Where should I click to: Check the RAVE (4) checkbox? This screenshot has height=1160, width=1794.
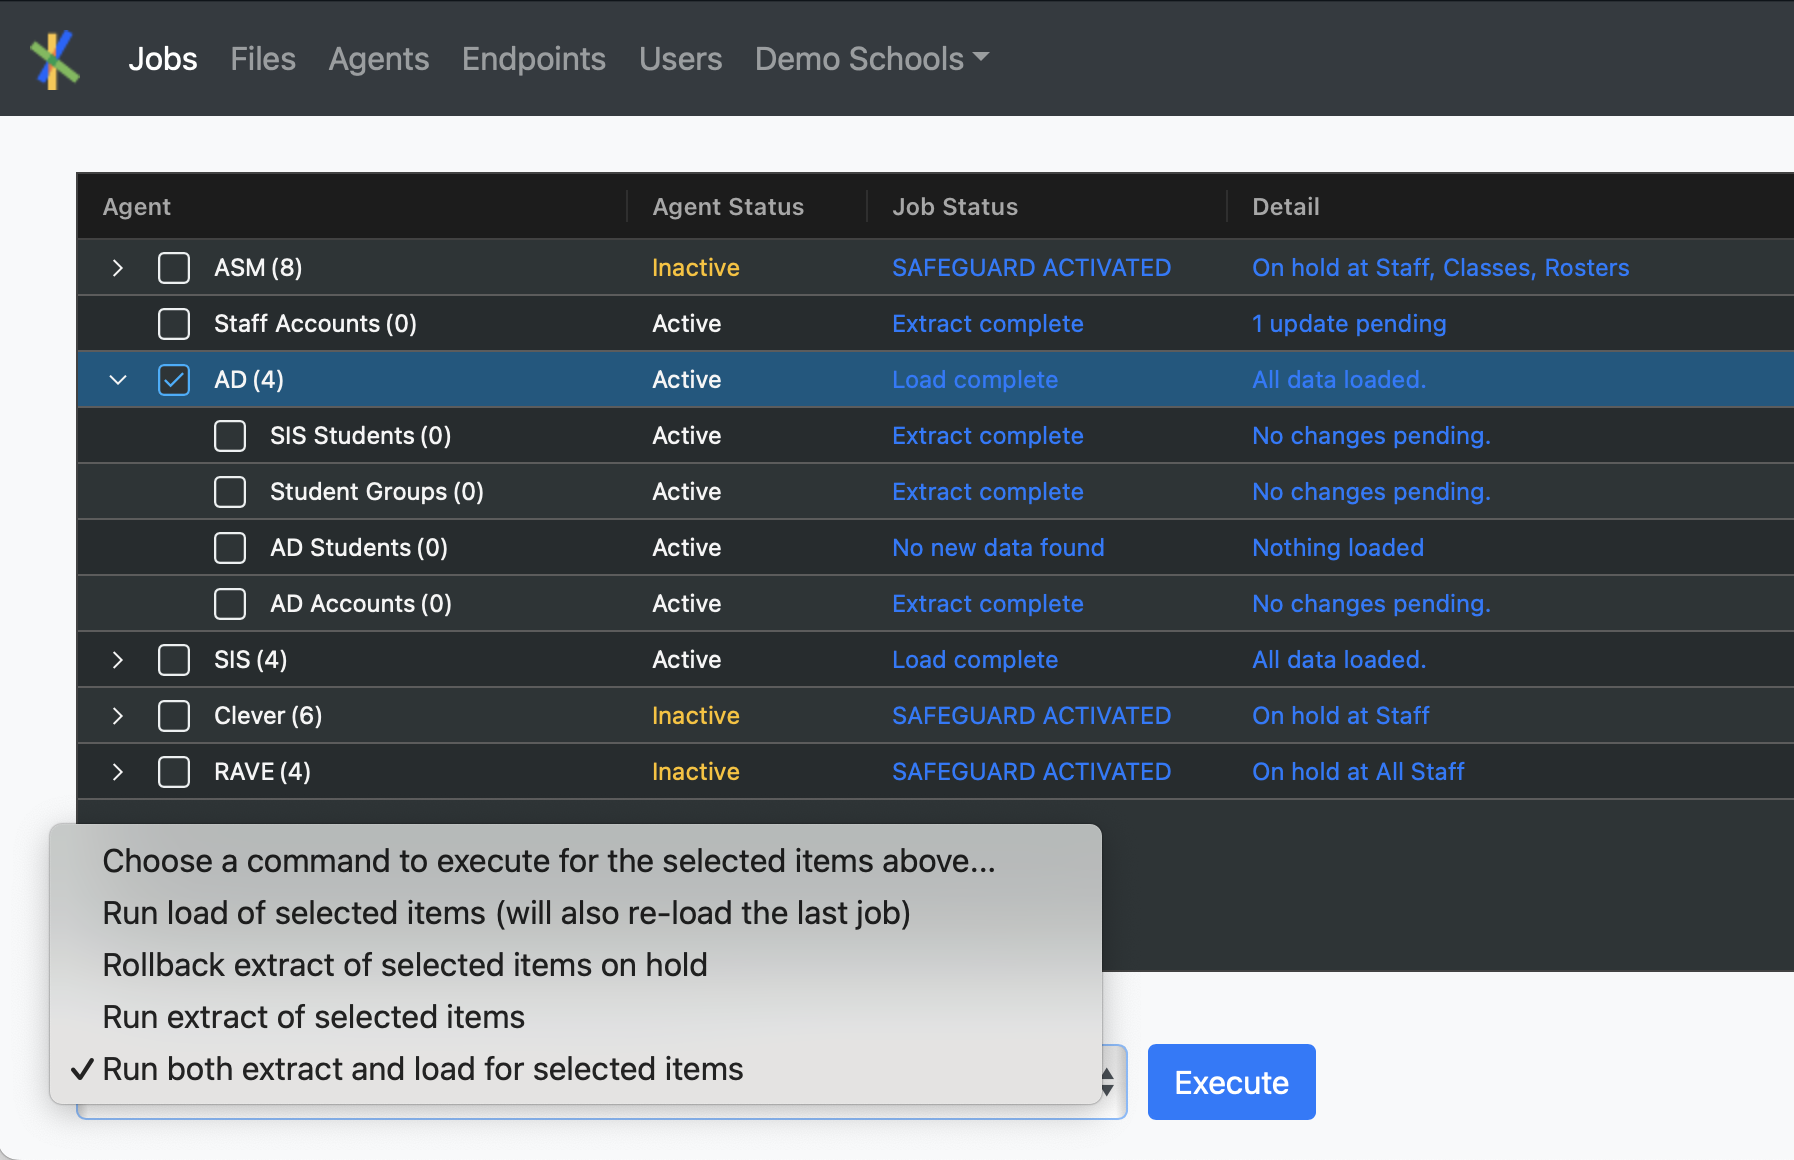tap(174, 772)
